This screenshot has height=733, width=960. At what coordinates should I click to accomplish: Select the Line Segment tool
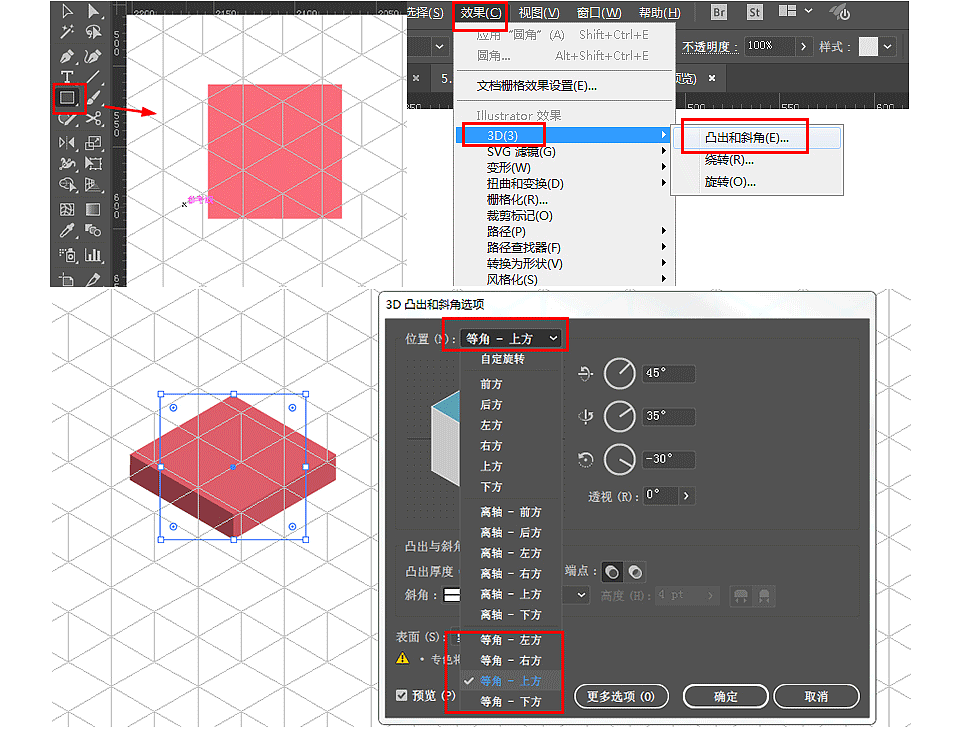(x=93, y=77)
